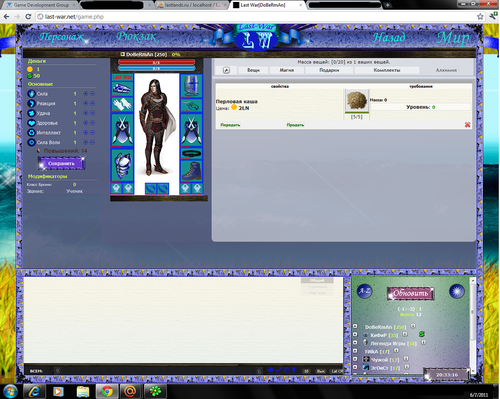
Task: Expand the Чужой player entry
Action: (355, 359)
